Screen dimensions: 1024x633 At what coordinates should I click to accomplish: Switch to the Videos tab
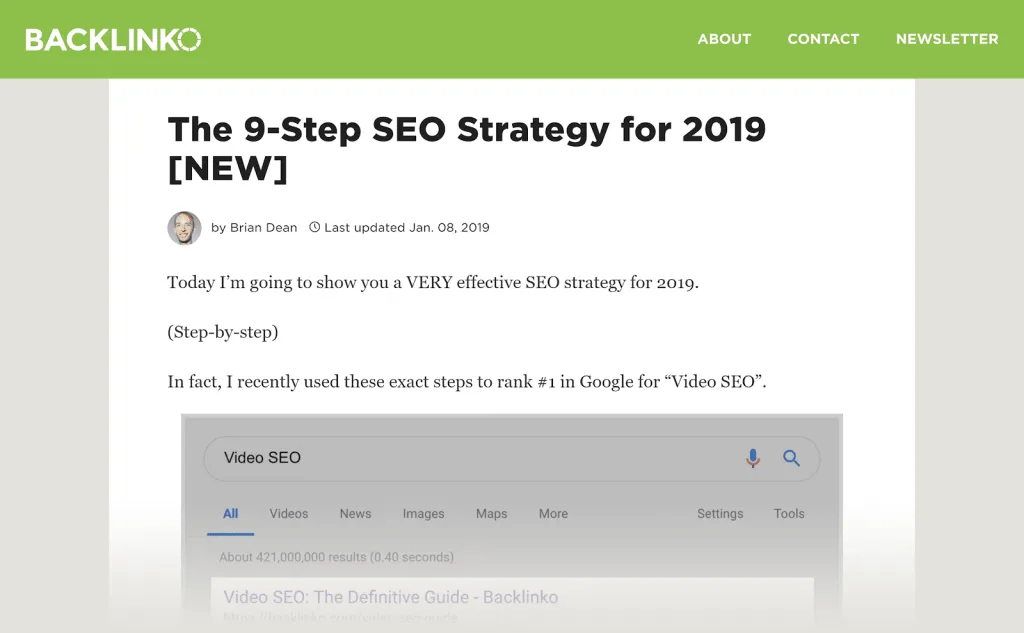click(x=288, y=514)
